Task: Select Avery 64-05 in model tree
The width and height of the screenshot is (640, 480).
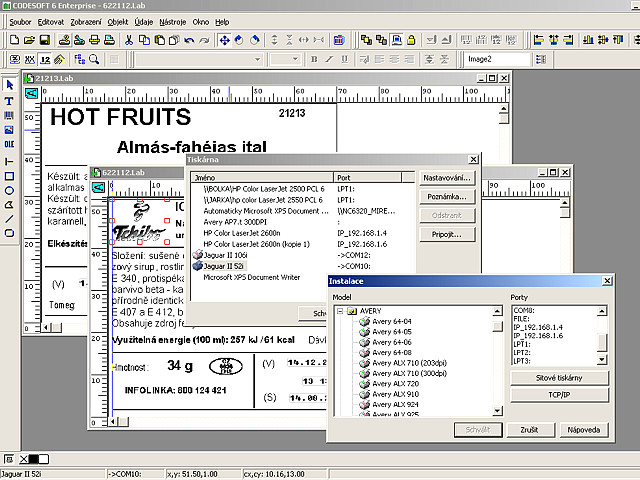Action: click(392, 332)
